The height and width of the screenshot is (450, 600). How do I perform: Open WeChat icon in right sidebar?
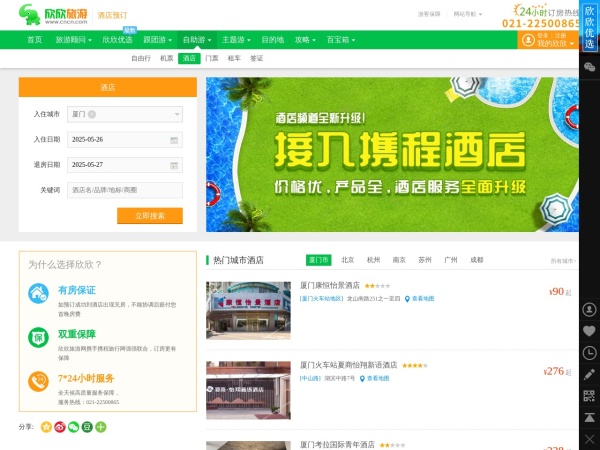point(589,67)
